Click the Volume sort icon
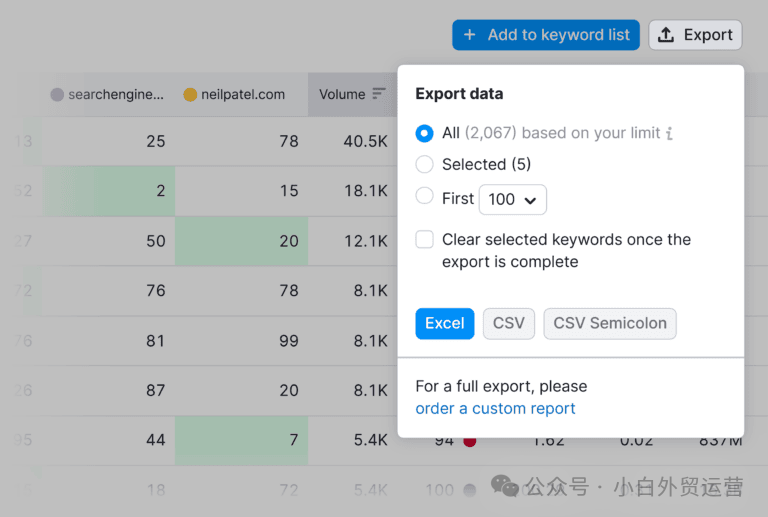 click(x=379, y=94)
